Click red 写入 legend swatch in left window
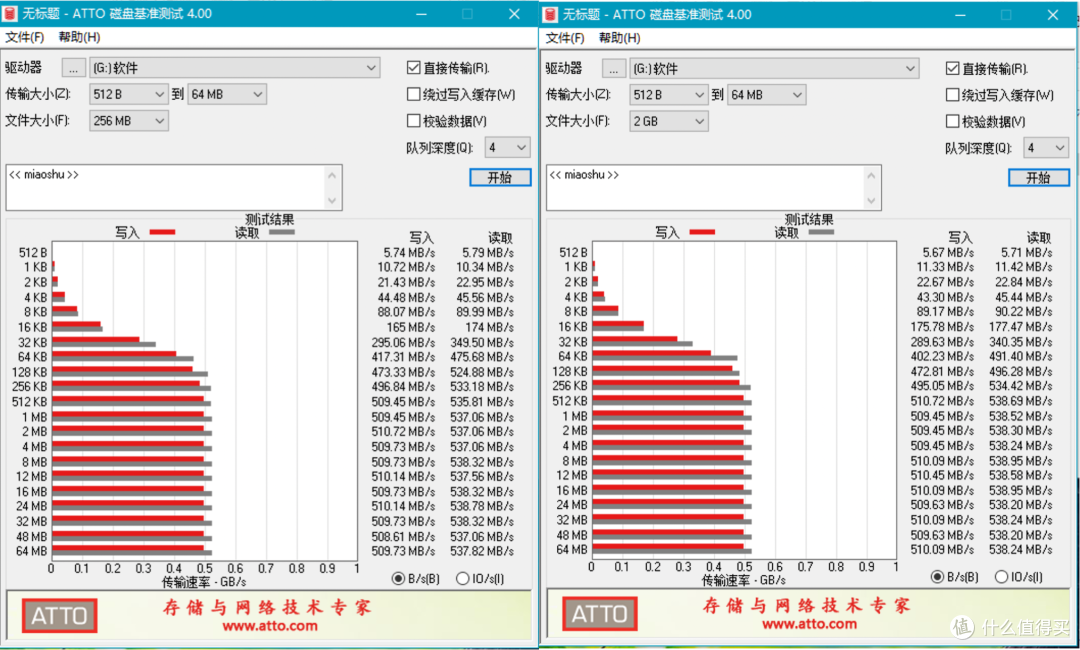This screenshot has width=1080, height=650. 162,232
